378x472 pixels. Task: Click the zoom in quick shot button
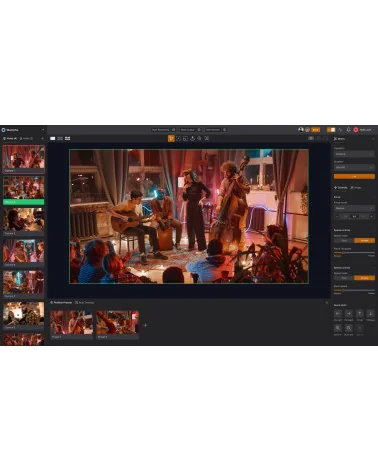pyautogui.click(x=338, y=328)
